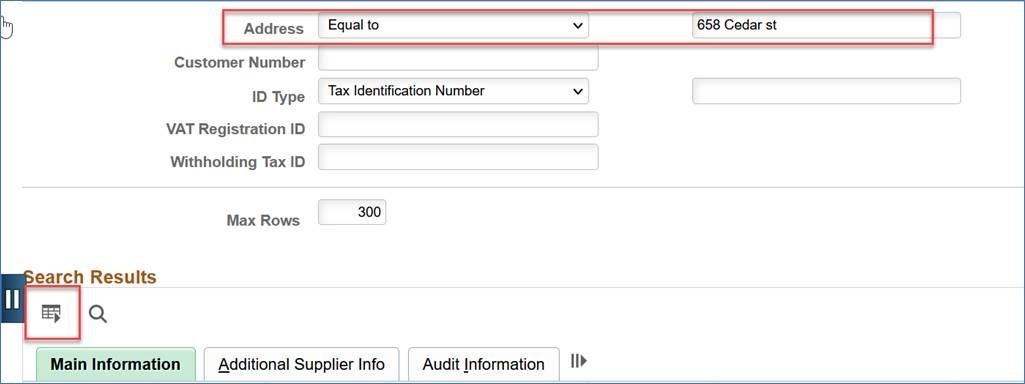Click the Customer Number input field
The width and height of the screenshot is (1025, 384).
pos(458,58)
